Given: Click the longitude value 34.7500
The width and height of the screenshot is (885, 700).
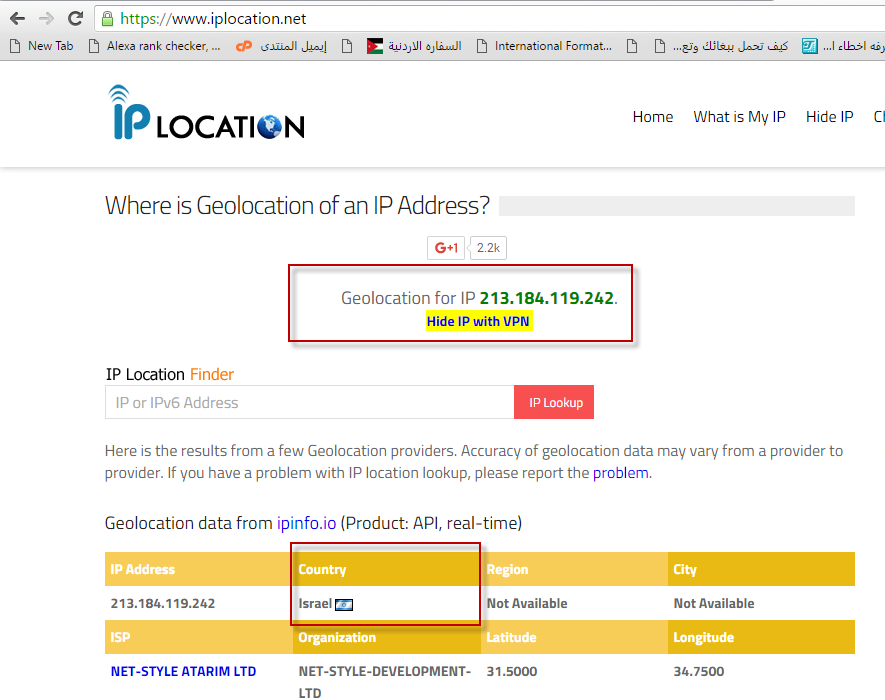Looking at the screenshot, I should 699,671.
